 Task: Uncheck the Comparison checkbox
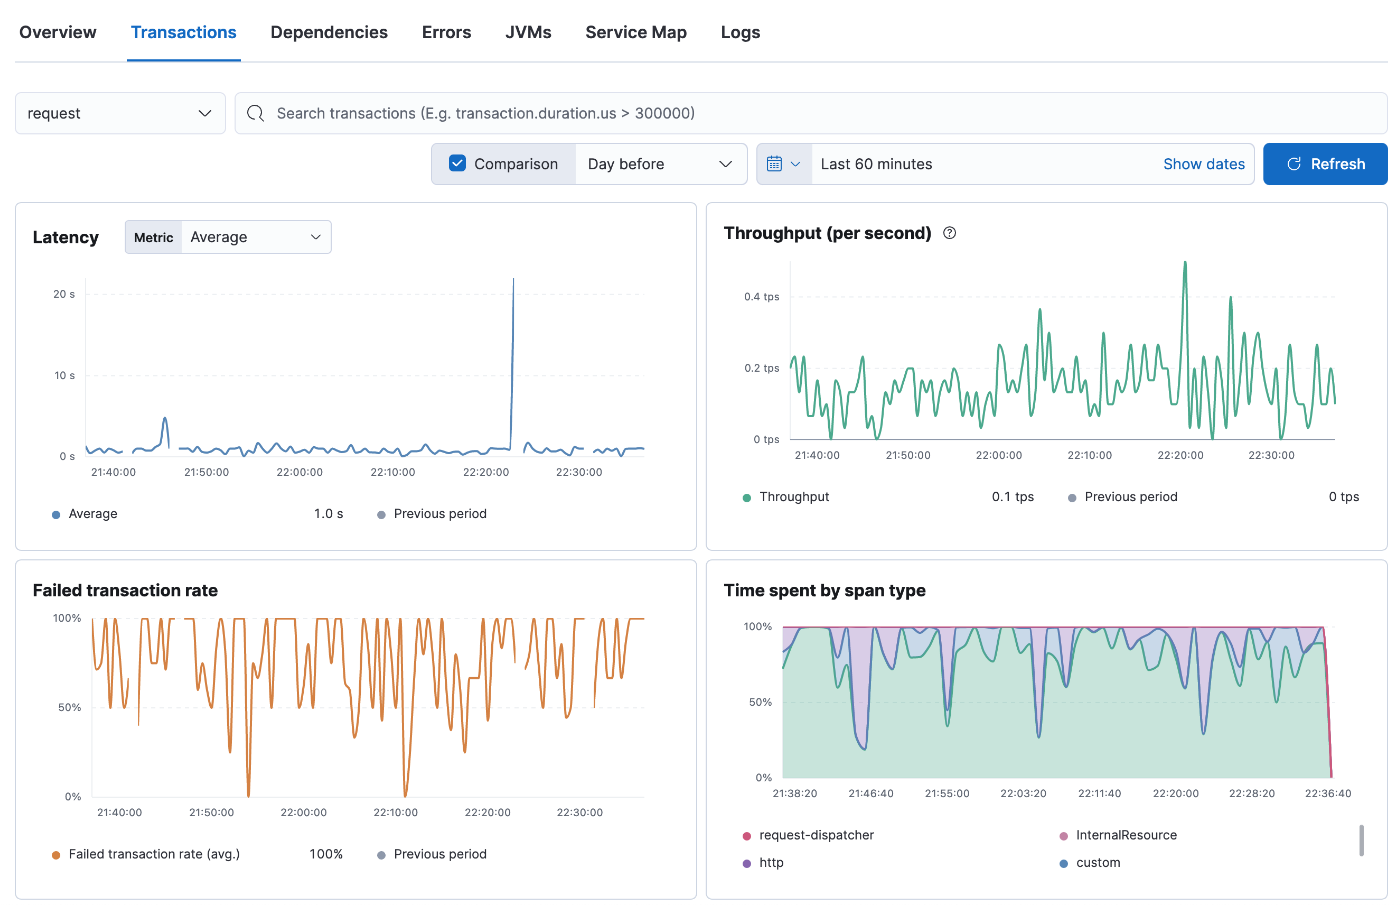[458, 164]
